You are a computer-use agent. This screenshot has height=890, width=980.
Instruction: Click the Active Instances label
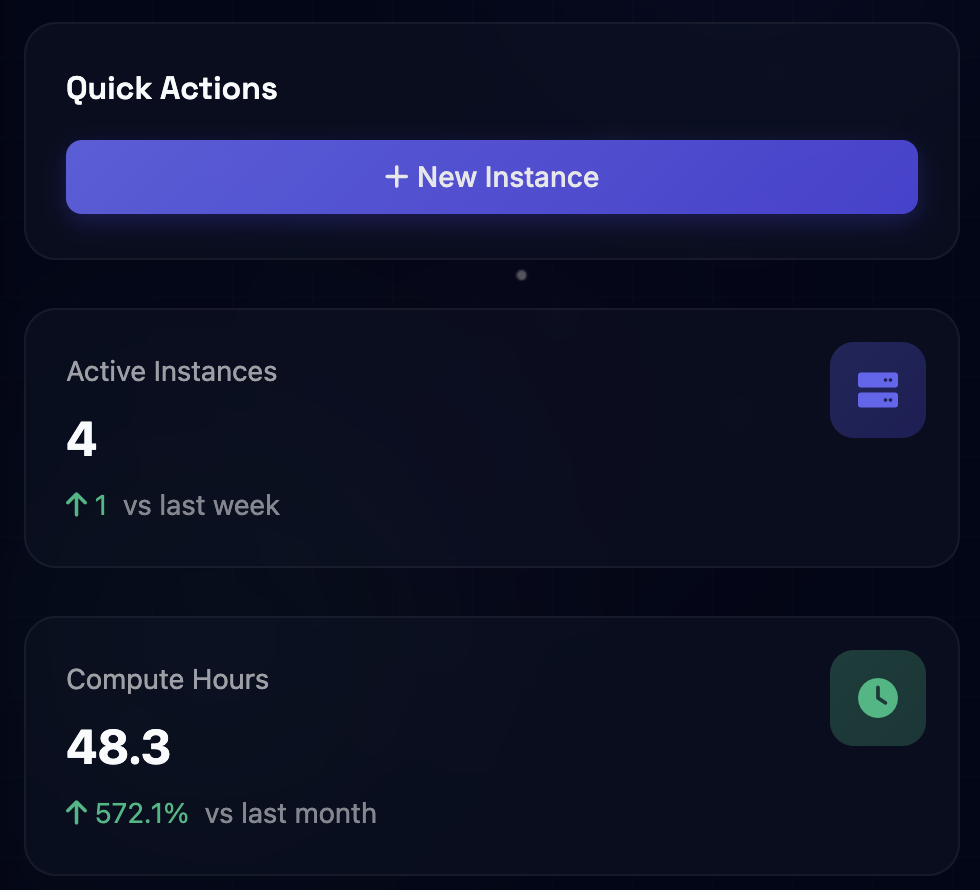coord(171,371)
